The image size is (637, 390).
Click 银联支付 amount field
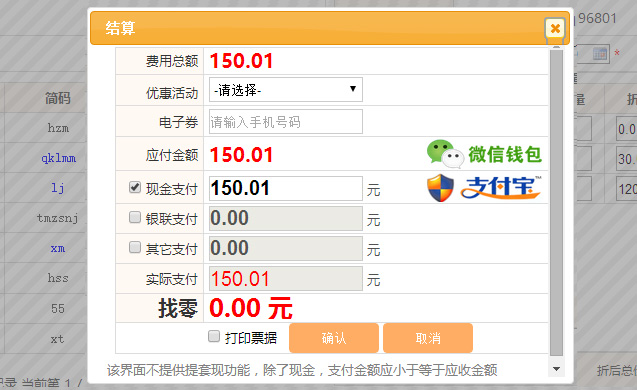pyautogui.click(x=286, y=218)
